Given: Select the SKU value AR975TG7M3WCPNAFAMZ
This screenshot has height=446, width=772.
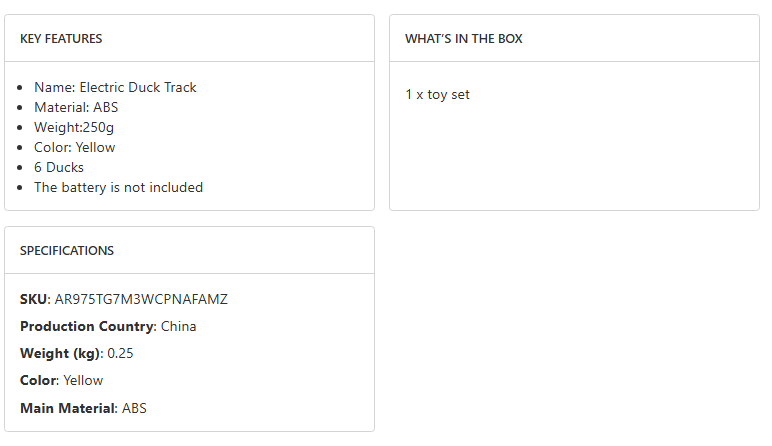Looking at the screenshot, I should coord(142,299).
